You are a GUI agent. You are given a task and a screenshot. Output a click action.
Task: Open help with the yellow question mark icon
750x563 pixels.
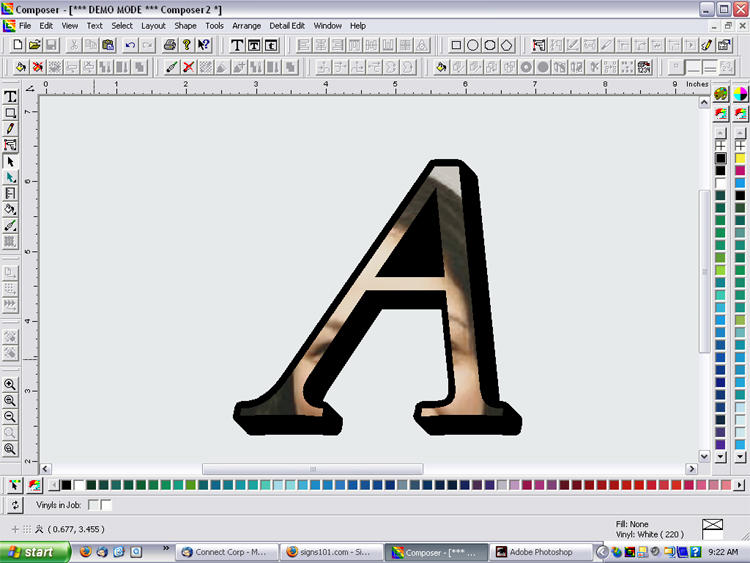187,45
